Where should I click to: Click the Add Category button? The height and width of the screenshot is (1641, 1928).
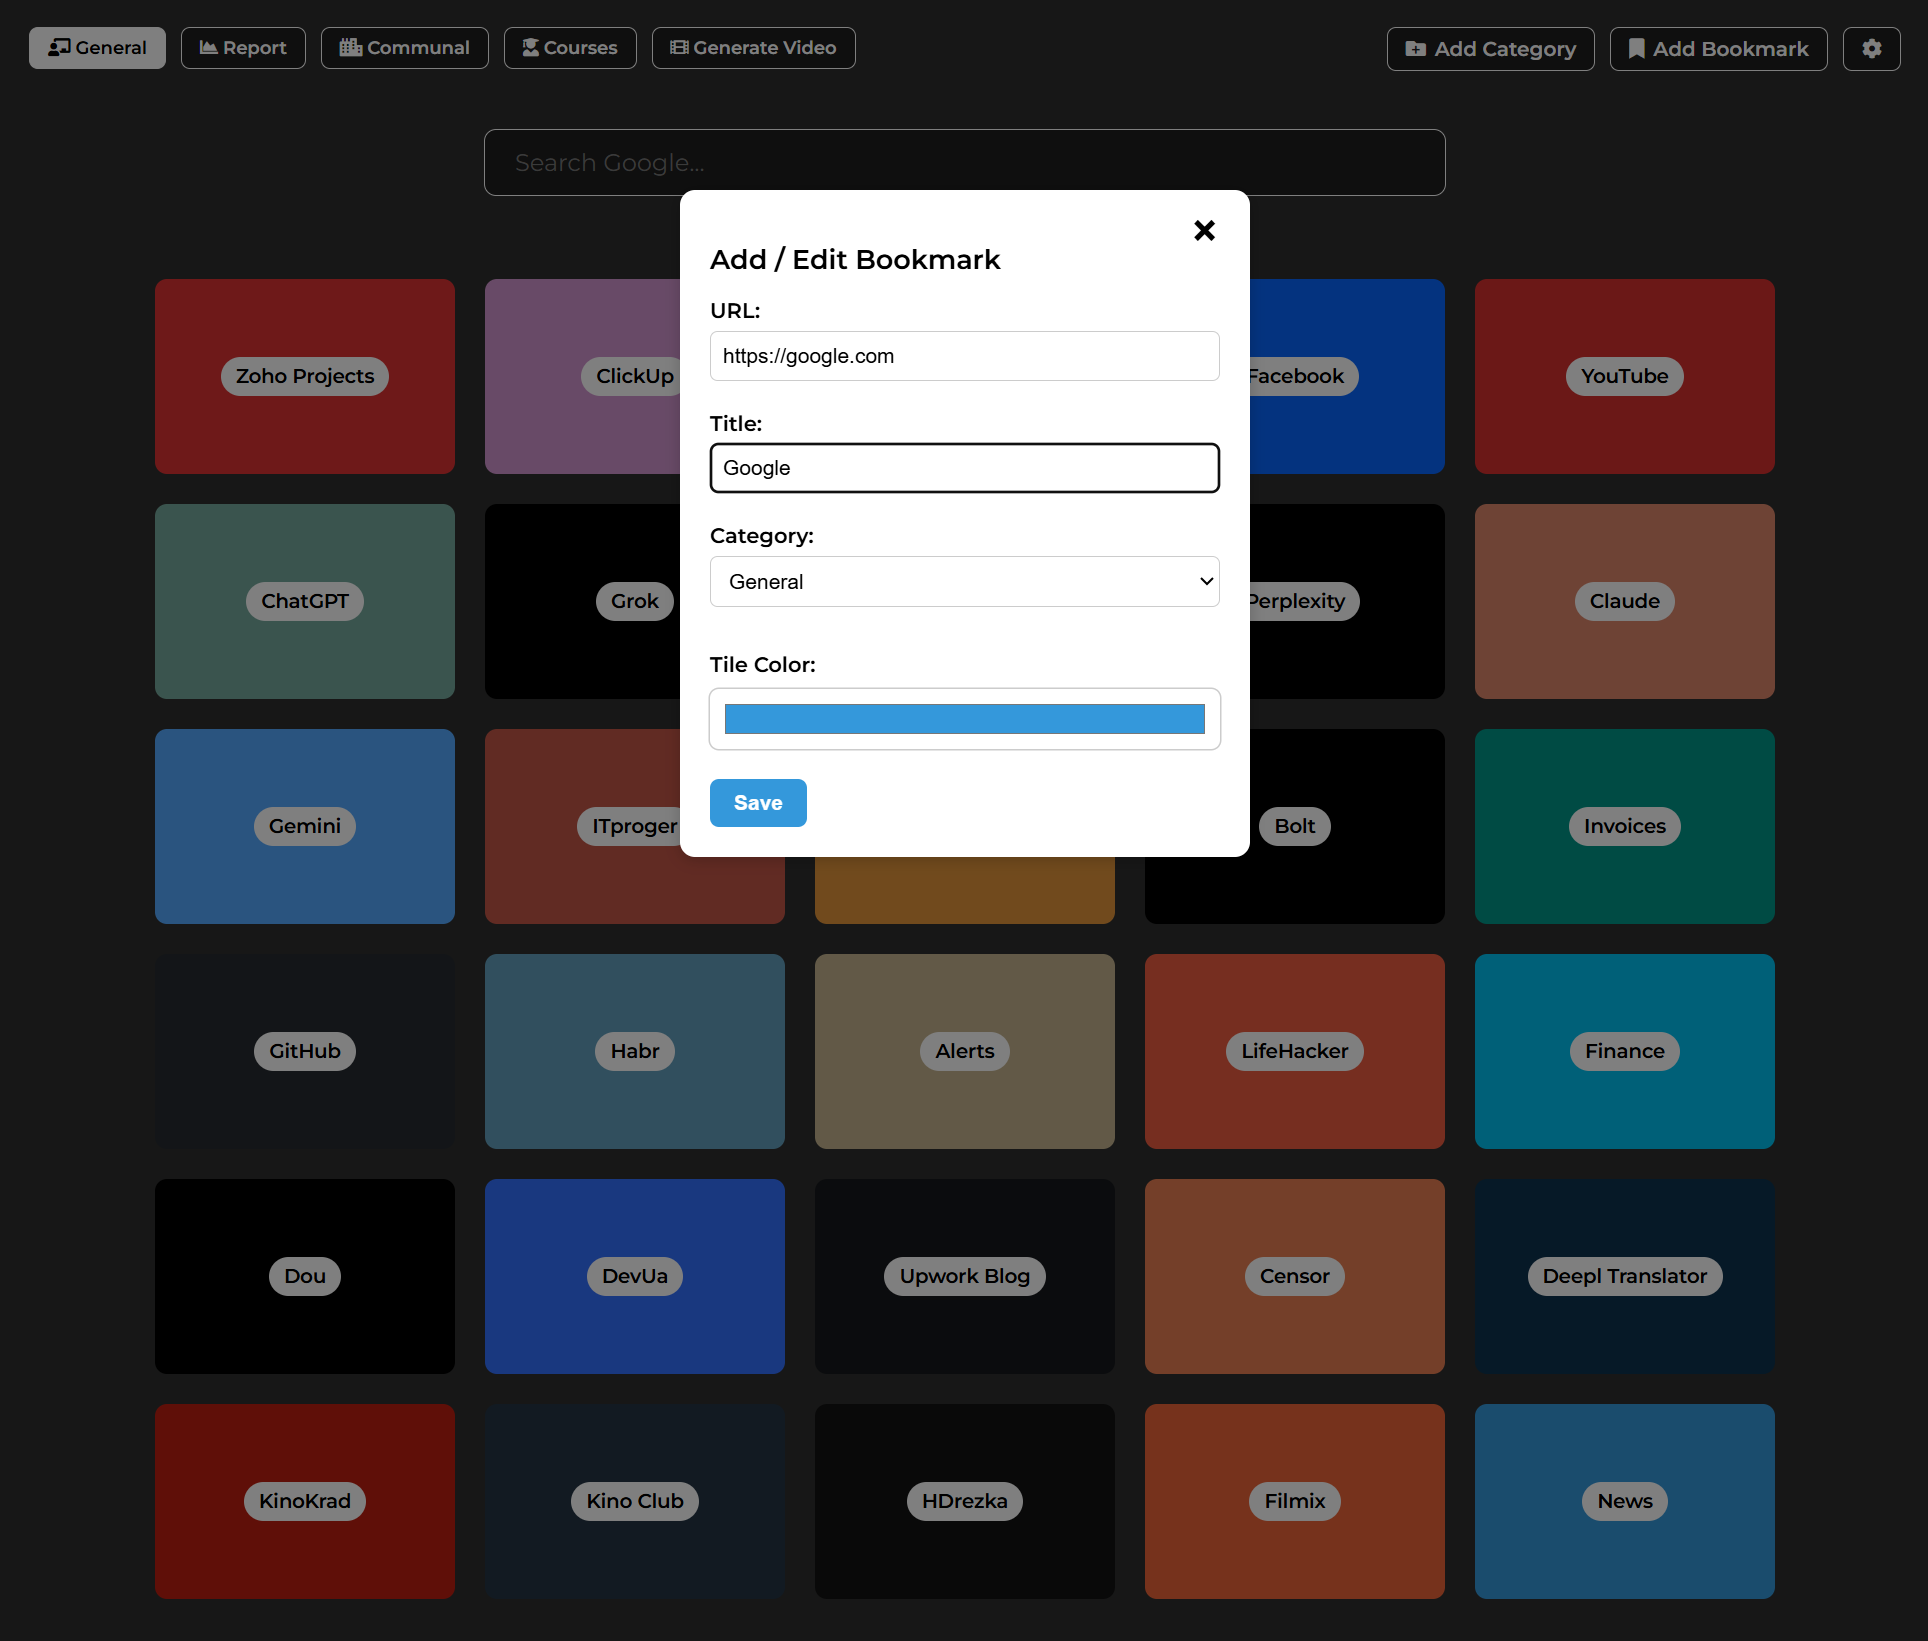[1490, 48]
